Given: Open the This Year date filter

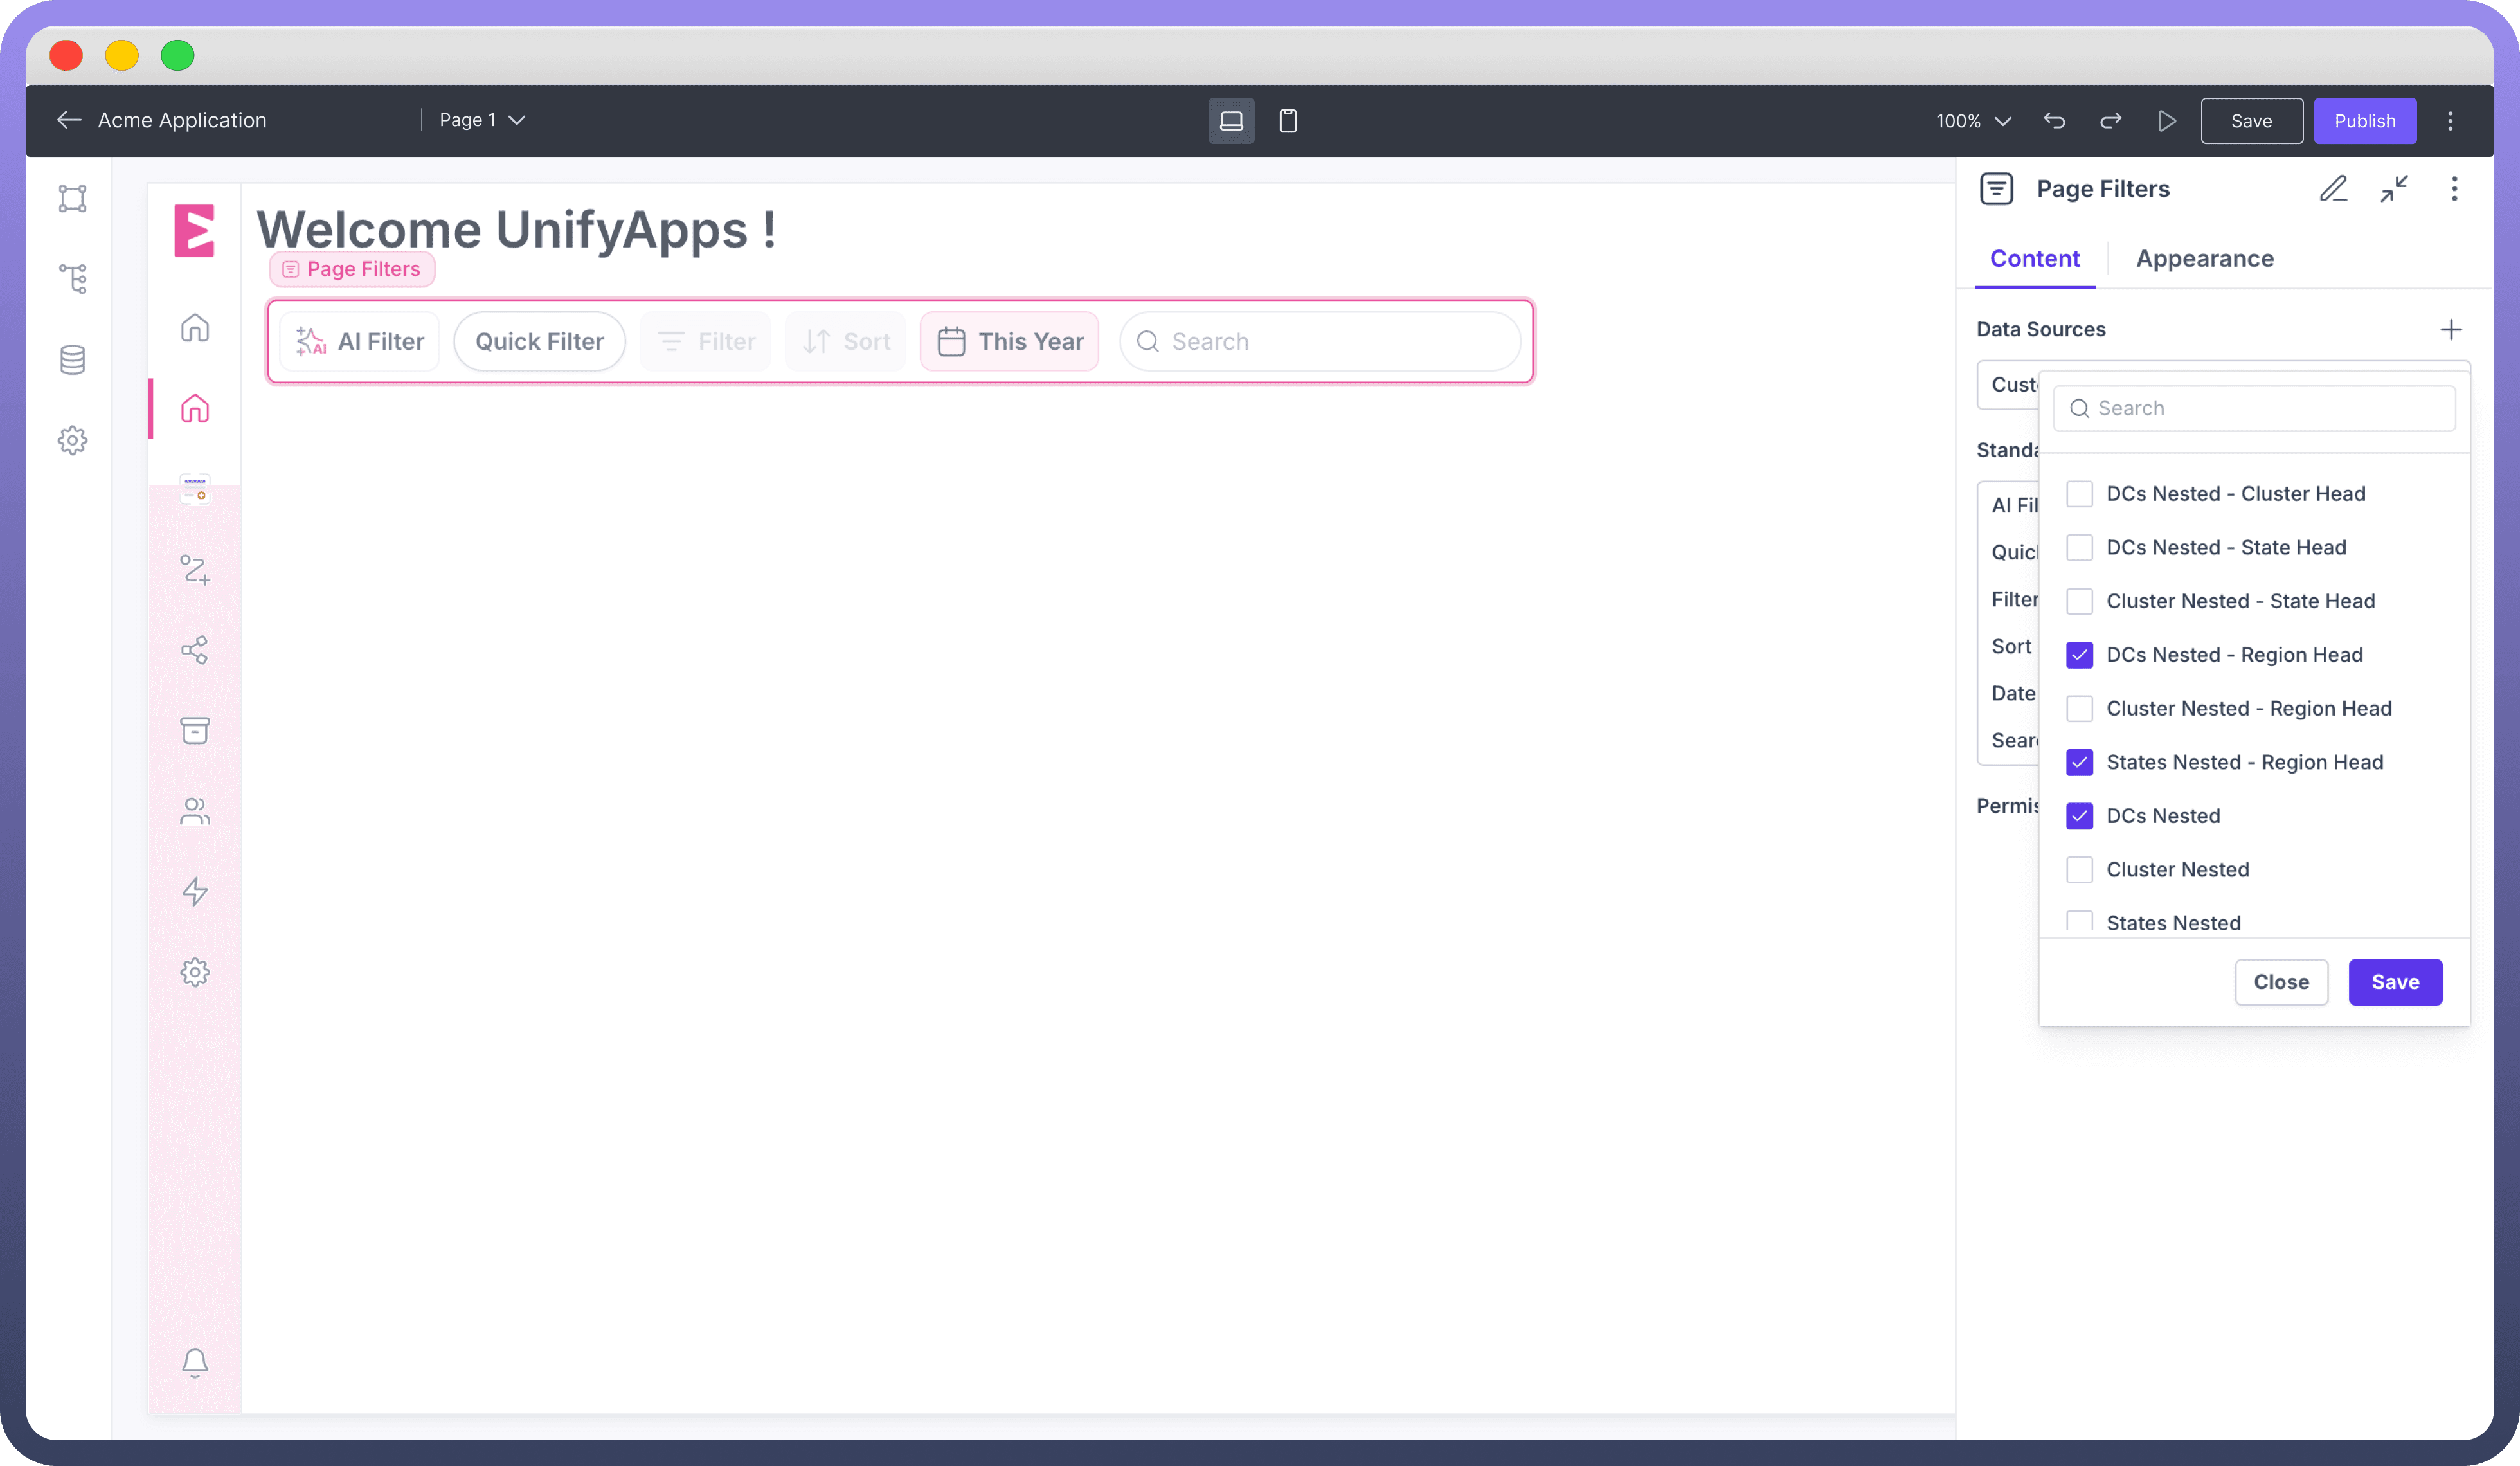Looking at the screenshot, I should (x=1009, y=342).
